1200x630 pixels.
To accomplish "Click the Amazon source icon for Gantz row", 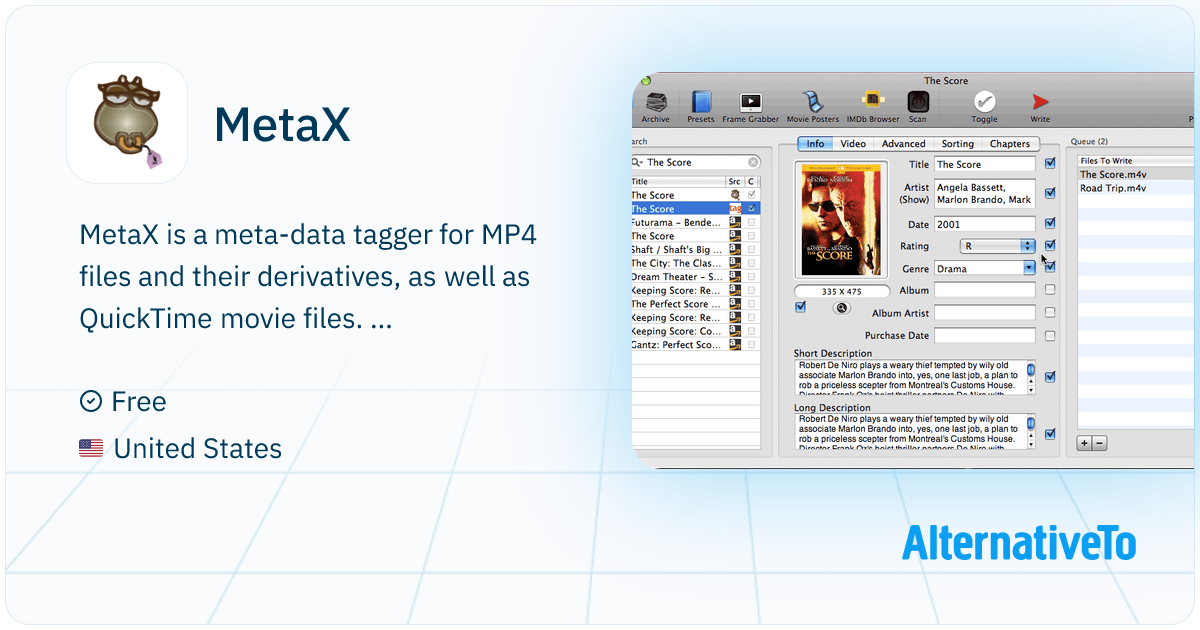I will click(x=734, y=344).
